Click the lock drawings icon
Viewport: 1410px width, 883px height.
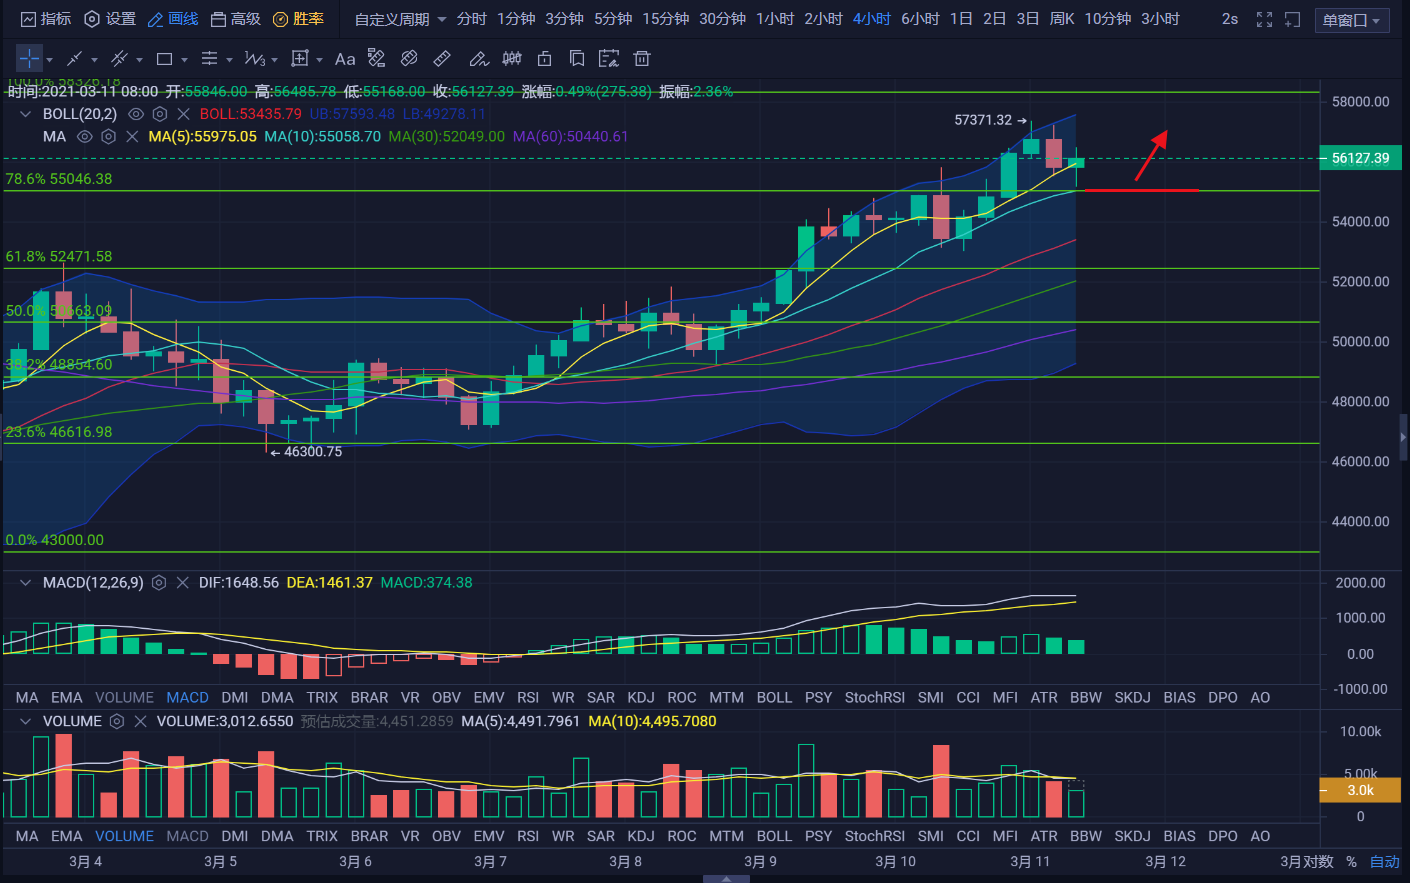[x=544, y=59]
